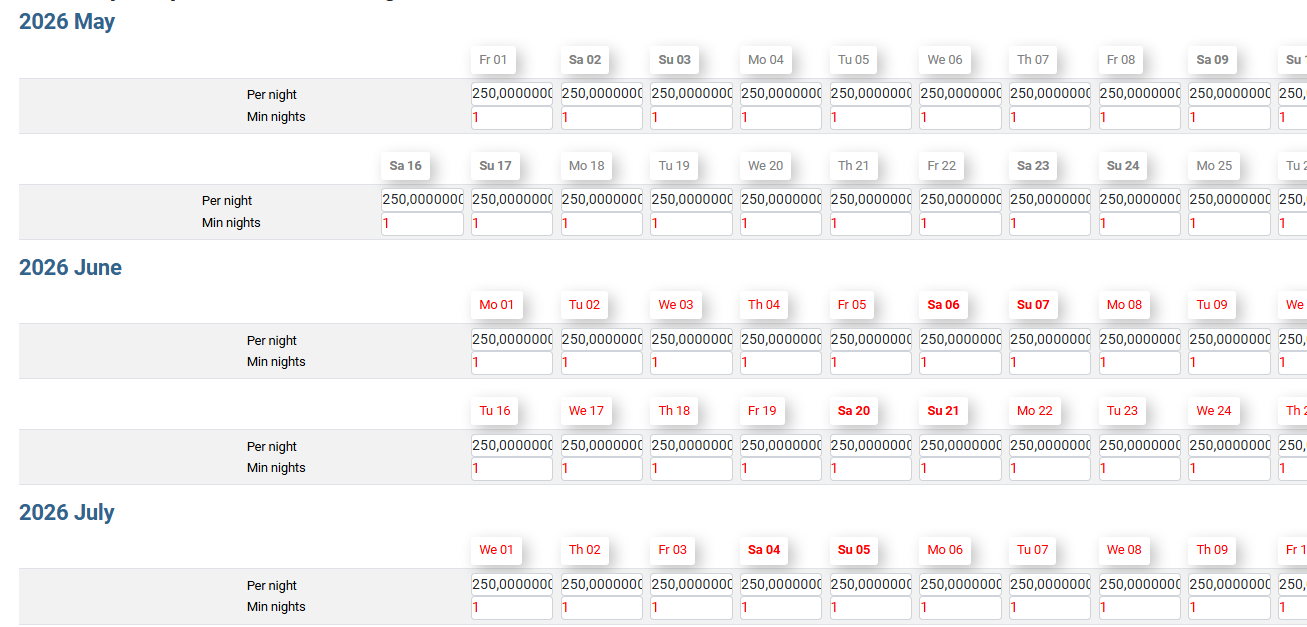1307x627 pixels.
Task: Select the Mo 25 May day label
Action: point(1214,166)
